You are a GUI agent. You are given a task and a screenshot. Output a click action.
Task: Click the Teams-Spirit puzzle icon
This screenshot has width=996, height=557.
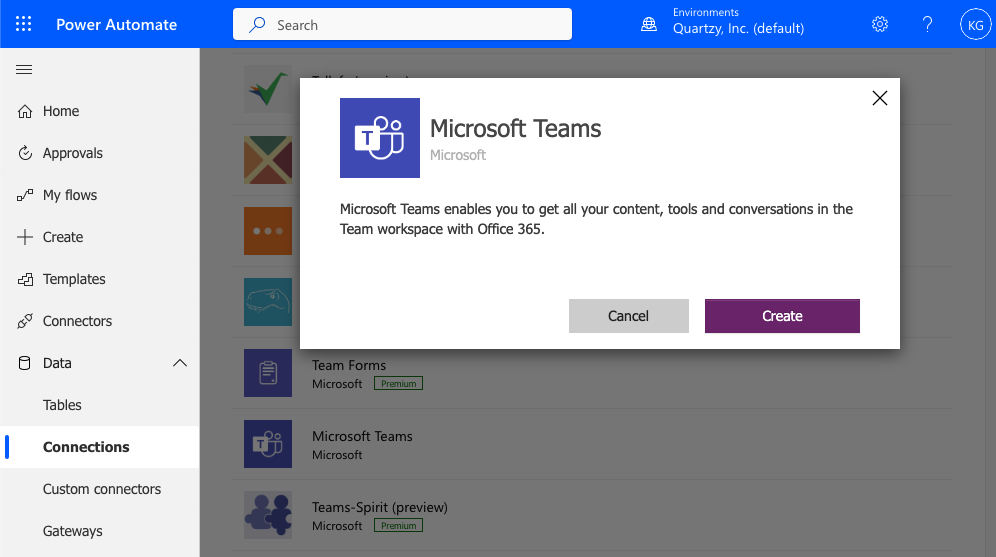268,515
